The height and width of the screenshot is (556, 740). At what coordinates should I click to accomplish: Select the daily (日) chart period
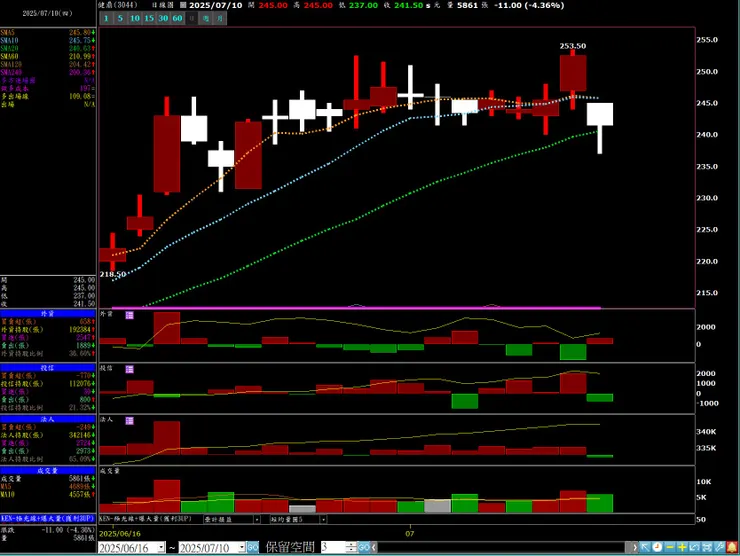192,18
